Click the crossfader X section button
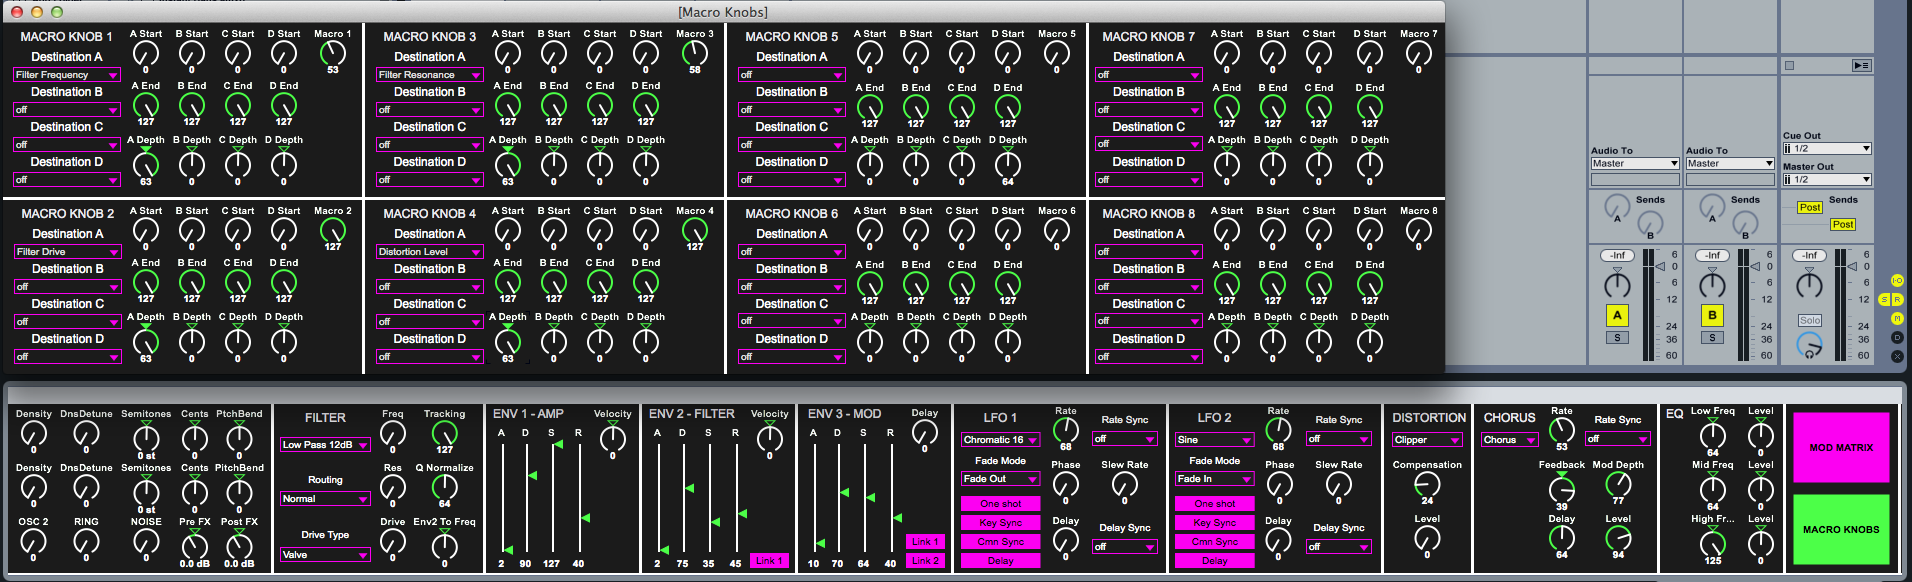This screenshot has width=1912, height=582. click(x=1896, y=356)
